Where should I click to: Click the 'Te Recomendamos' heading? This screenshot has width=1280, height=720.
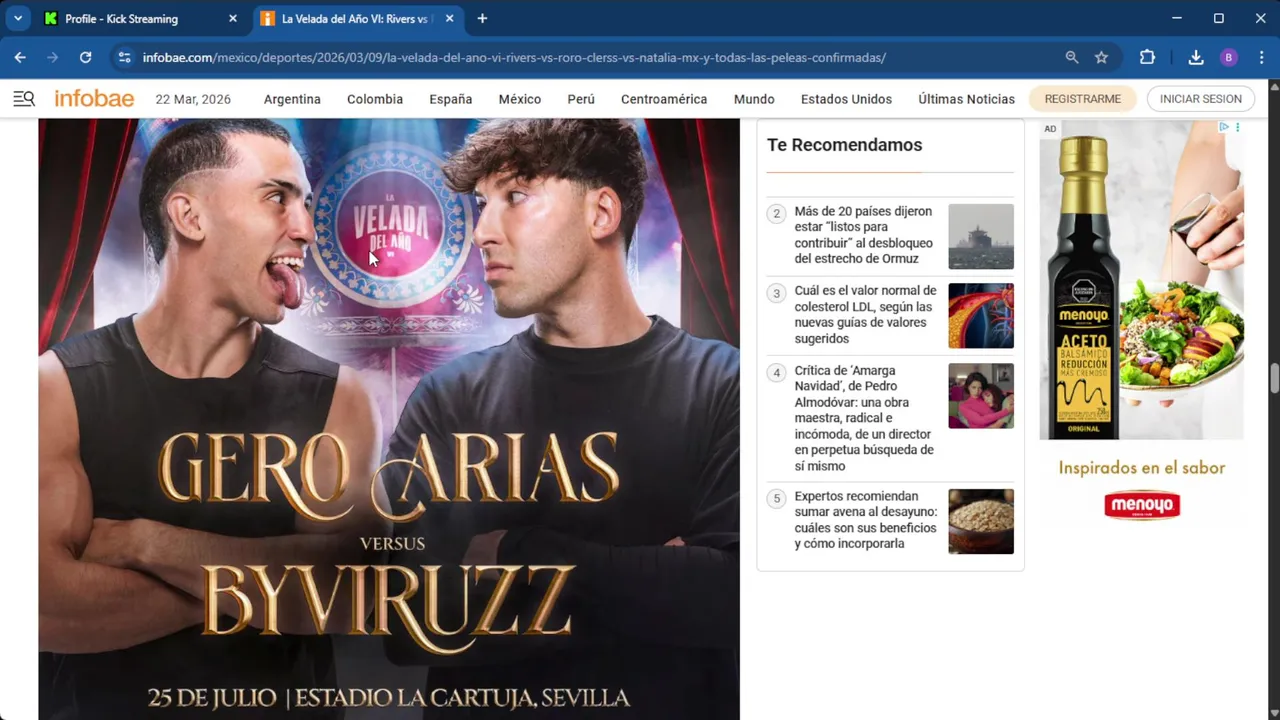point(844,145)
